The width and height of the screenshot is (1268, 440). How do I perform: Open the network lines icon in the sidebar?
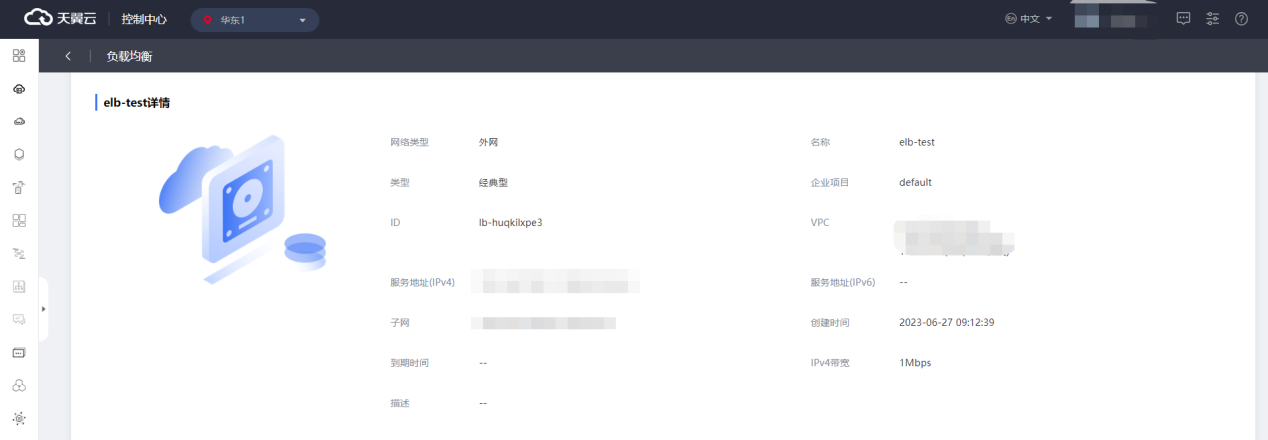19,253
